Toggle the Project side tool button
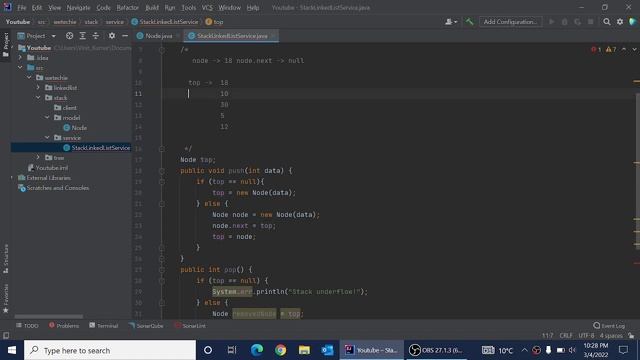 (x=6, y=45)
